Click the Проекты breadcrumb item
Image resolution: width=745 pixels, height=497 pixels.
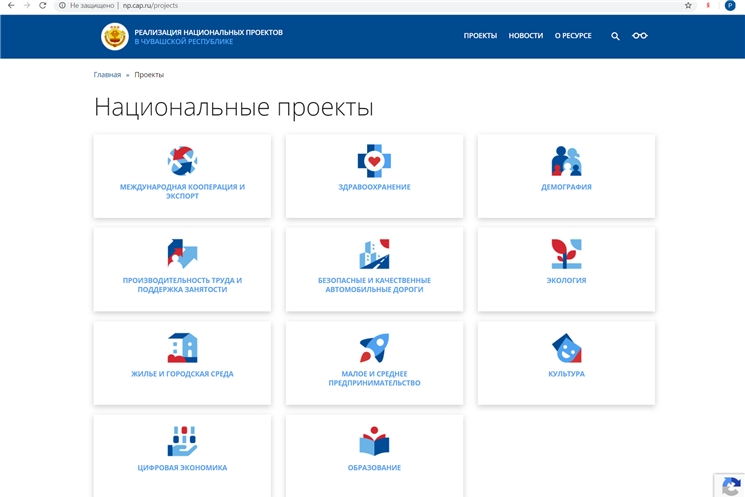pos(149,75)
